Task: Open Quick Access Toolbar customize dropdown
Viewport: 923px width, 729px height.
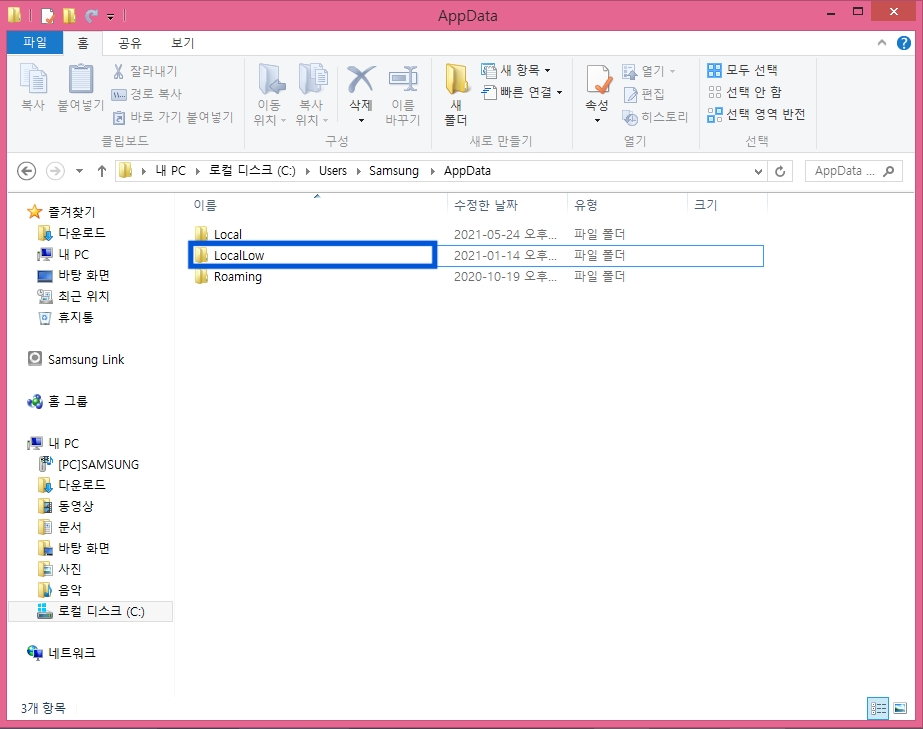Action: [110, 16]
